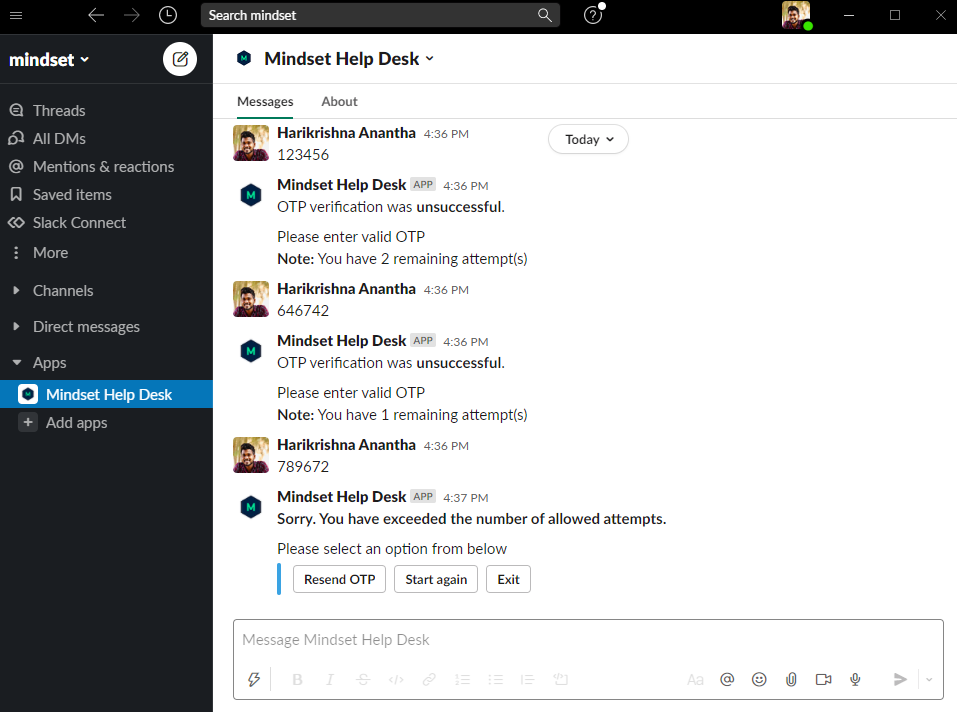This screenshot has height=712, width=957.
Task: Select Mindset Help Desk app in sidebar
Action: click(x=106, y=394)
